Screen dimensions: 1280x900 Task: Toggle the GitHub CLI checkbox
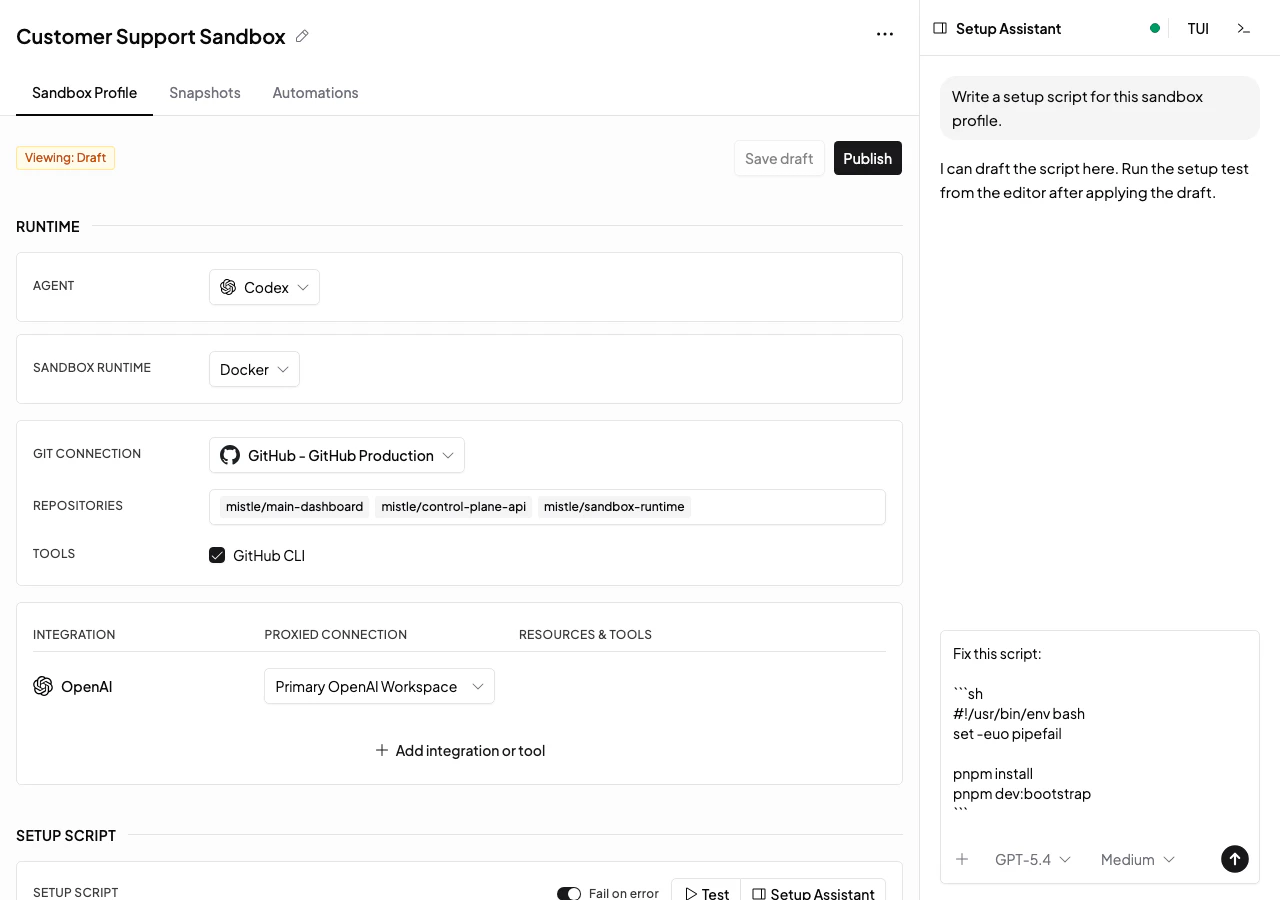point(217,555)
